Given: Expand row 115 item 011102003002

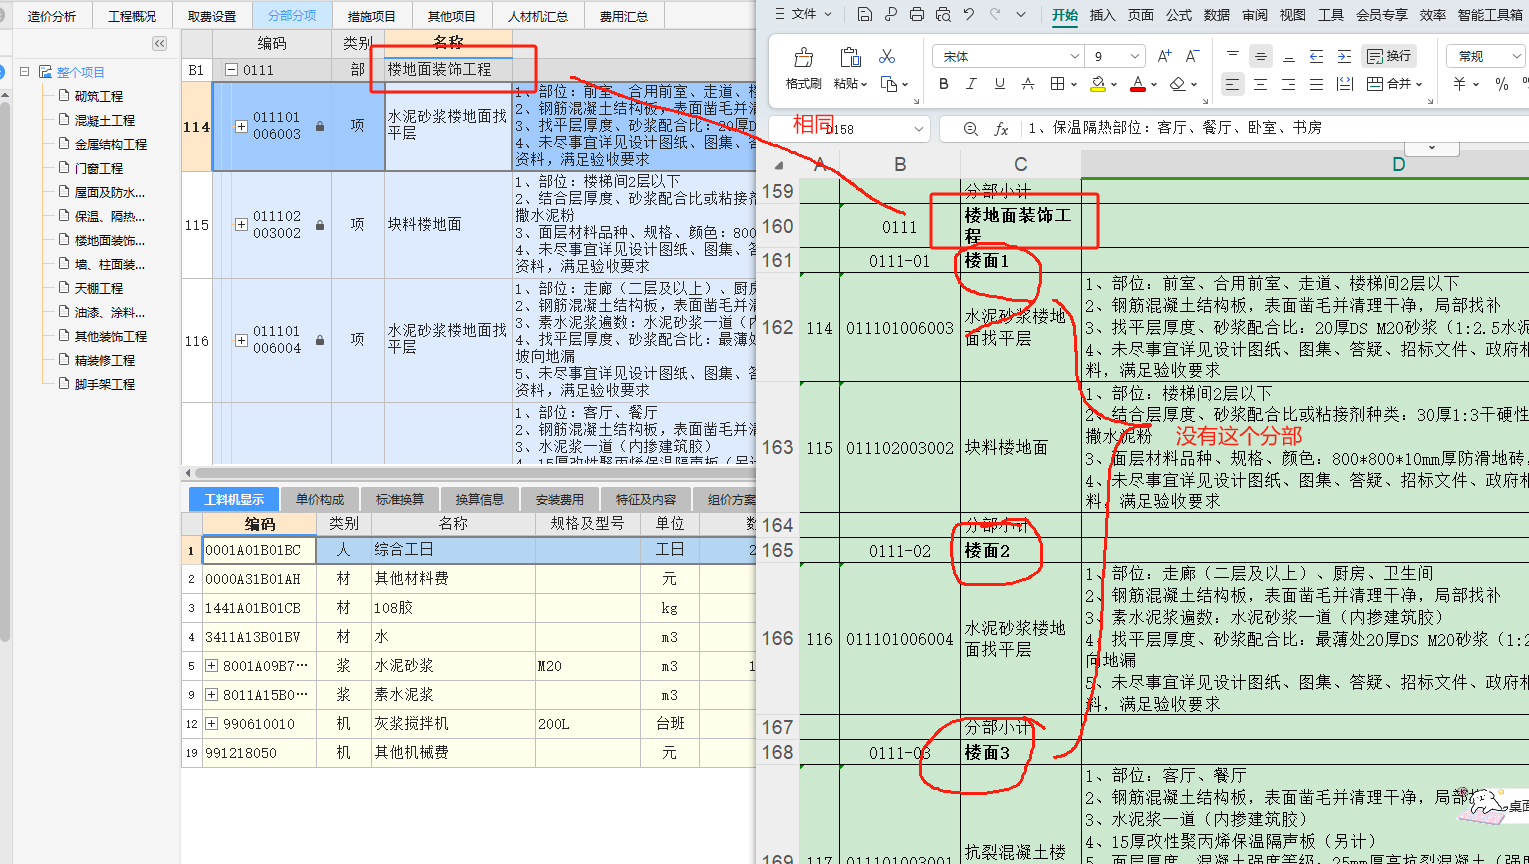Looking at the screenshot, I should click(241, 225).
